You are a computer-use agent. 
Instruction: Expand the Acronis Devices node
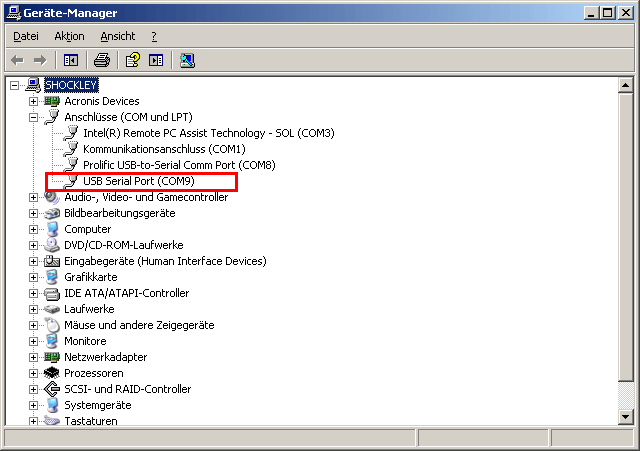pos(33,101)
